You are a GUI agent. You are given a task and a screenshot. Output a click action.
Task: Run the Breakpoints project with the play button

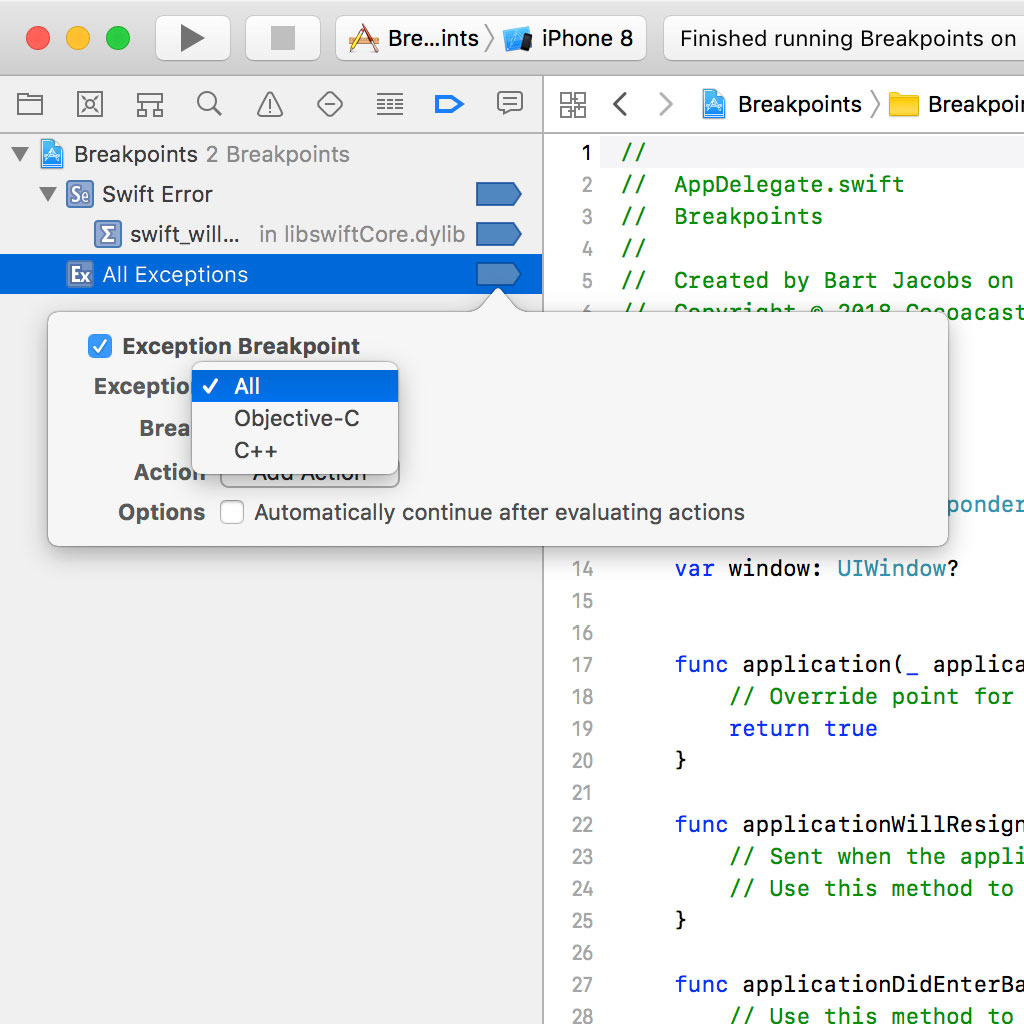pyautogui.click(x=192, y=38)
